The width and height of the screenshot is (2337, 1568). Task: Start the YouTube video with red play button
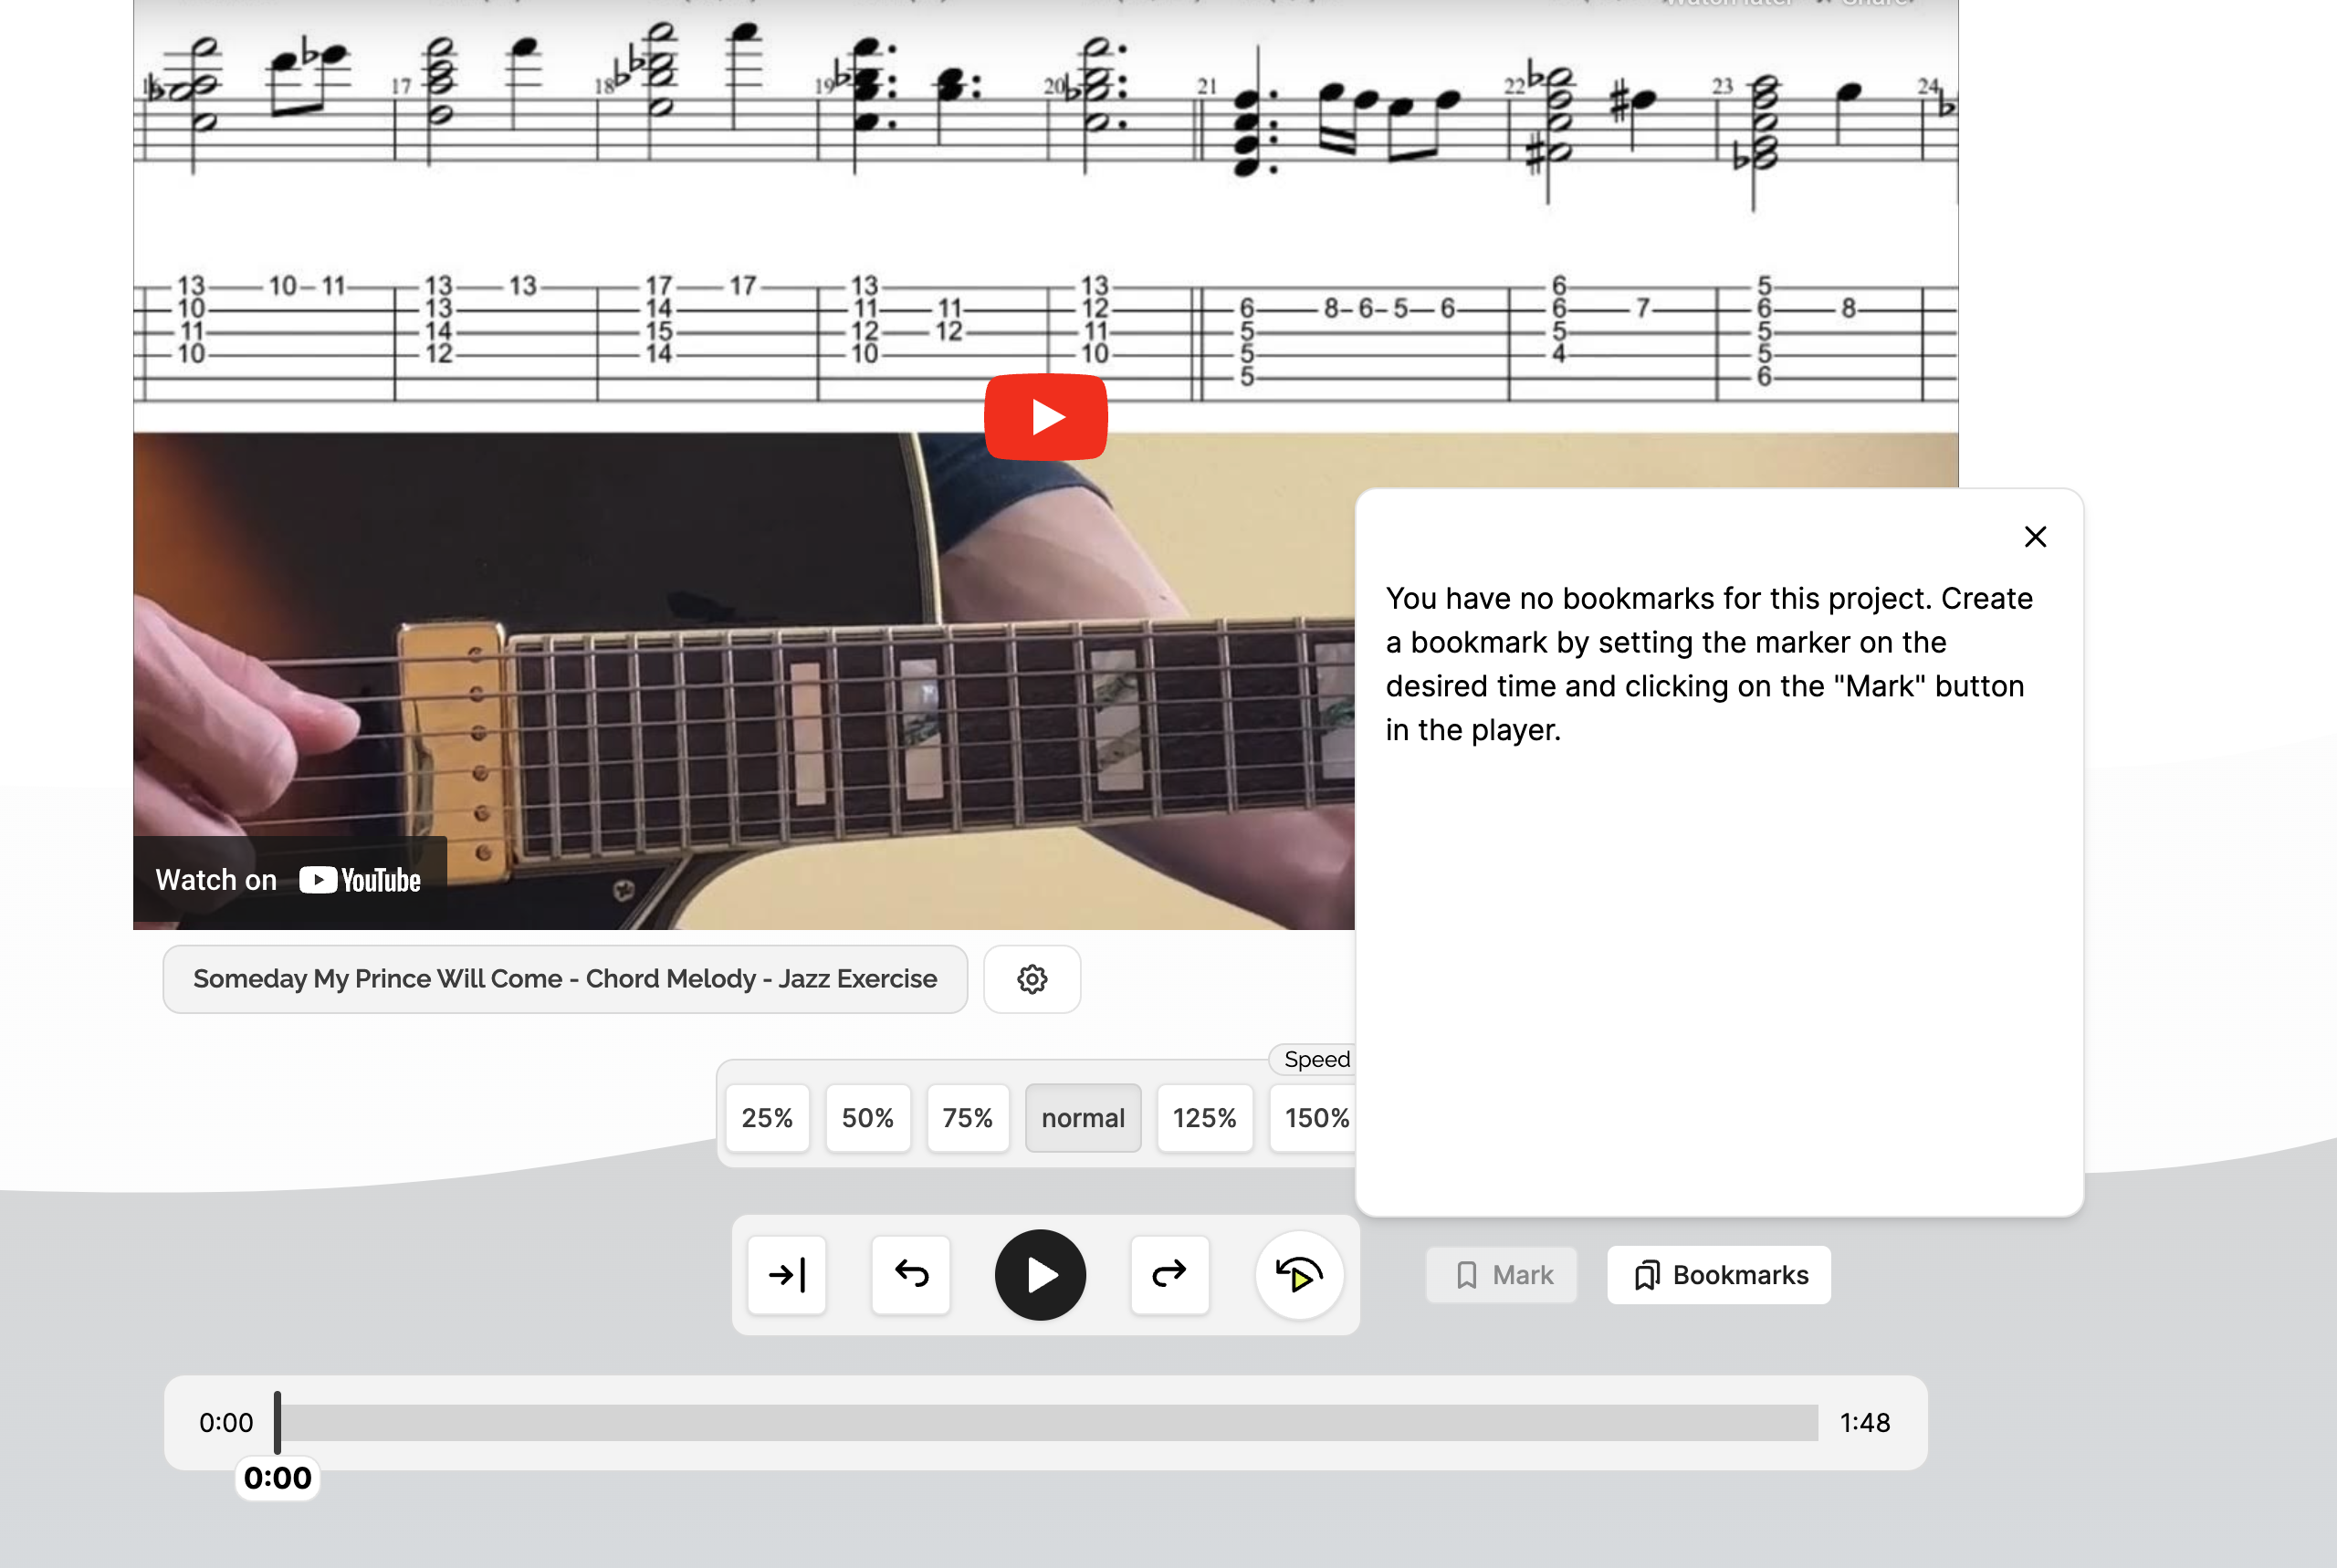coord(1045,416)
